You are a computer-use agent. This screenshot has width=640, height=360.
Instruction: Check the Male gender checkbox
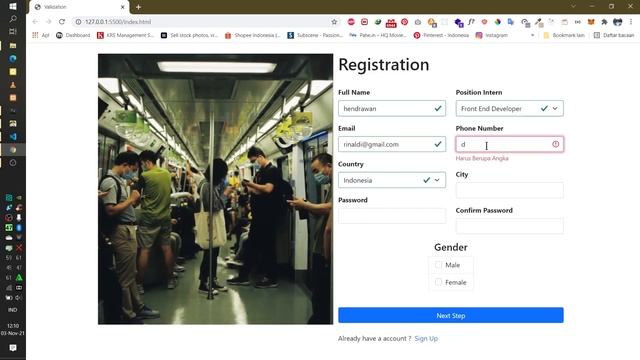click(x=438, y=265)
